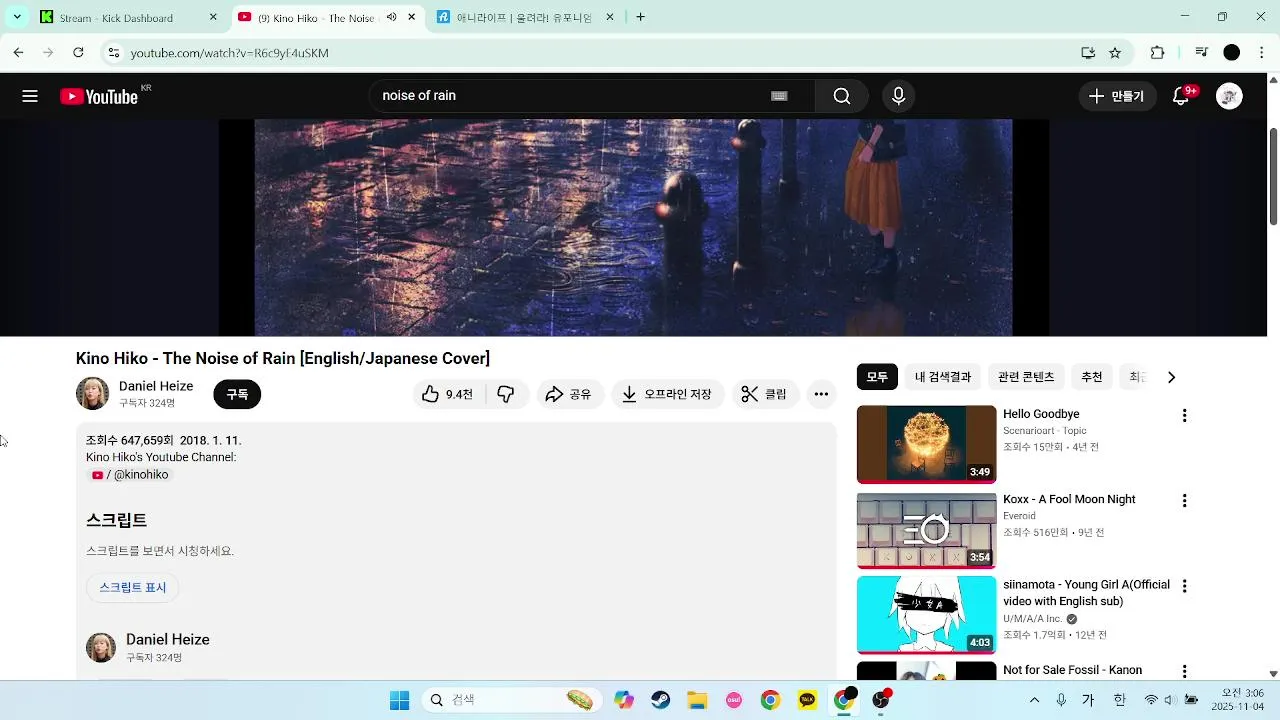The height and width of the screenshot is (720, 1280).
Task: Show hidden system tray icons
Action: pos(1034,700)
